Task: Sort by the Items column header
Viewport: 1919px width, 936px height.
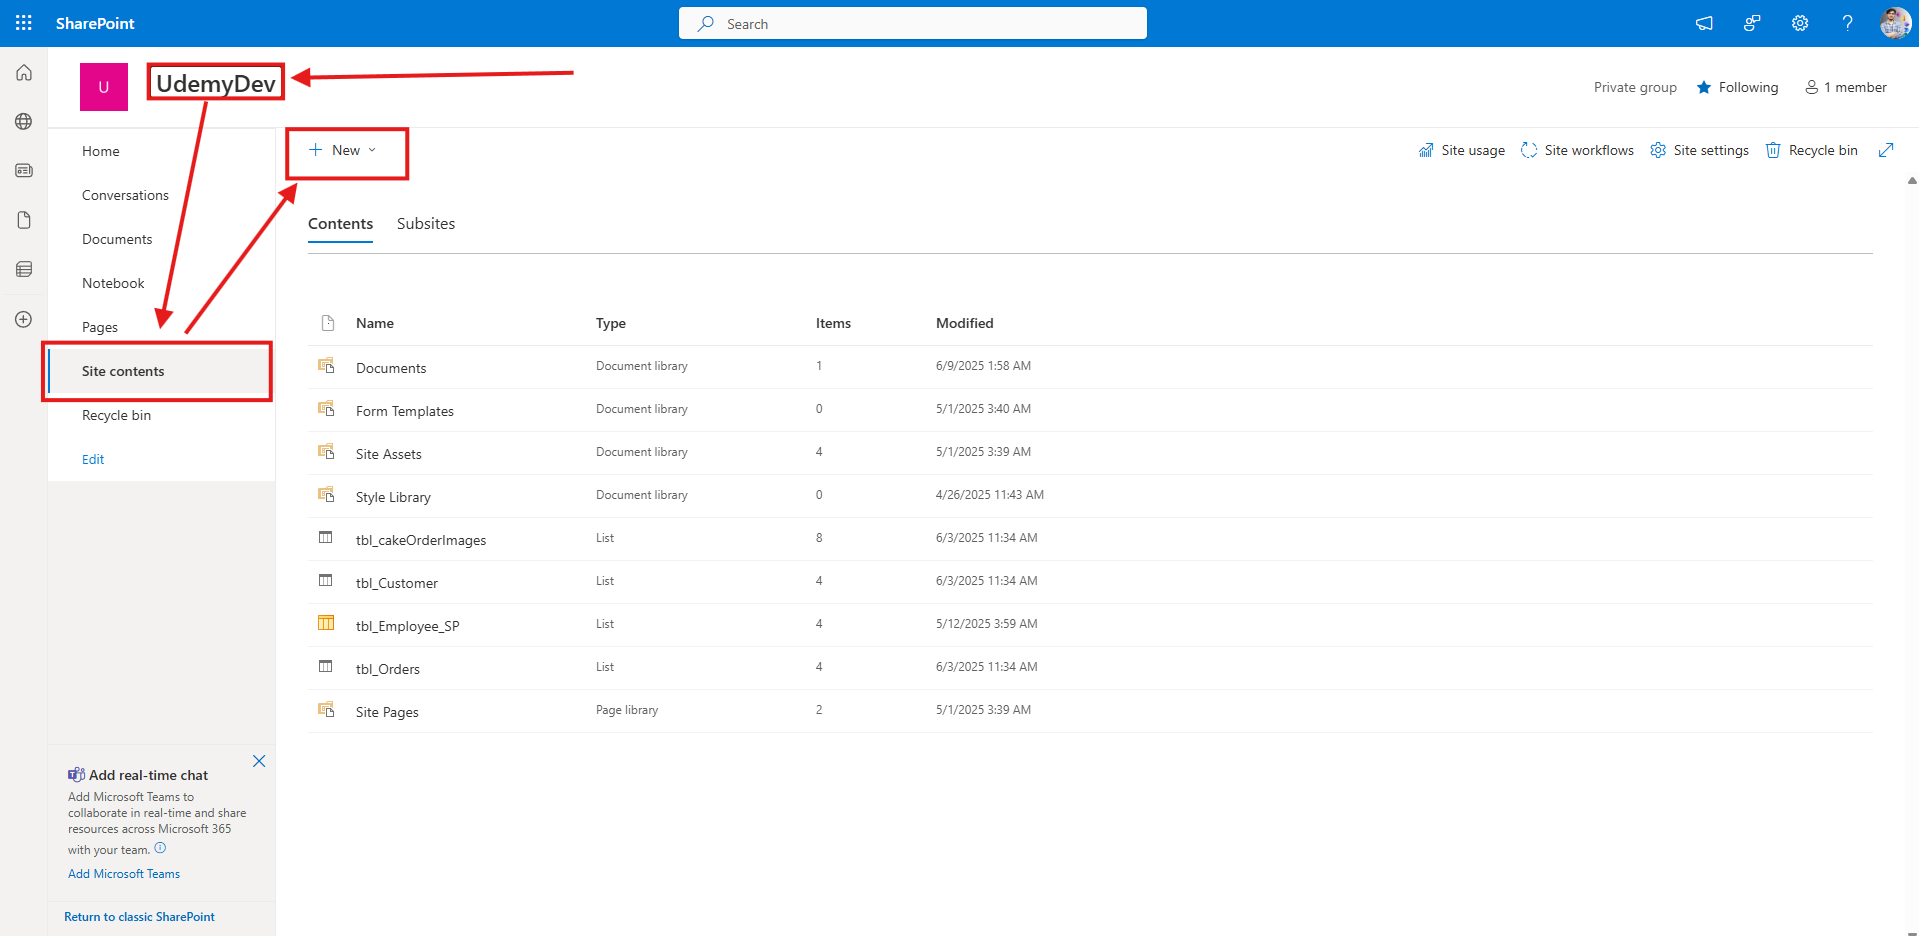Action: 833,323
